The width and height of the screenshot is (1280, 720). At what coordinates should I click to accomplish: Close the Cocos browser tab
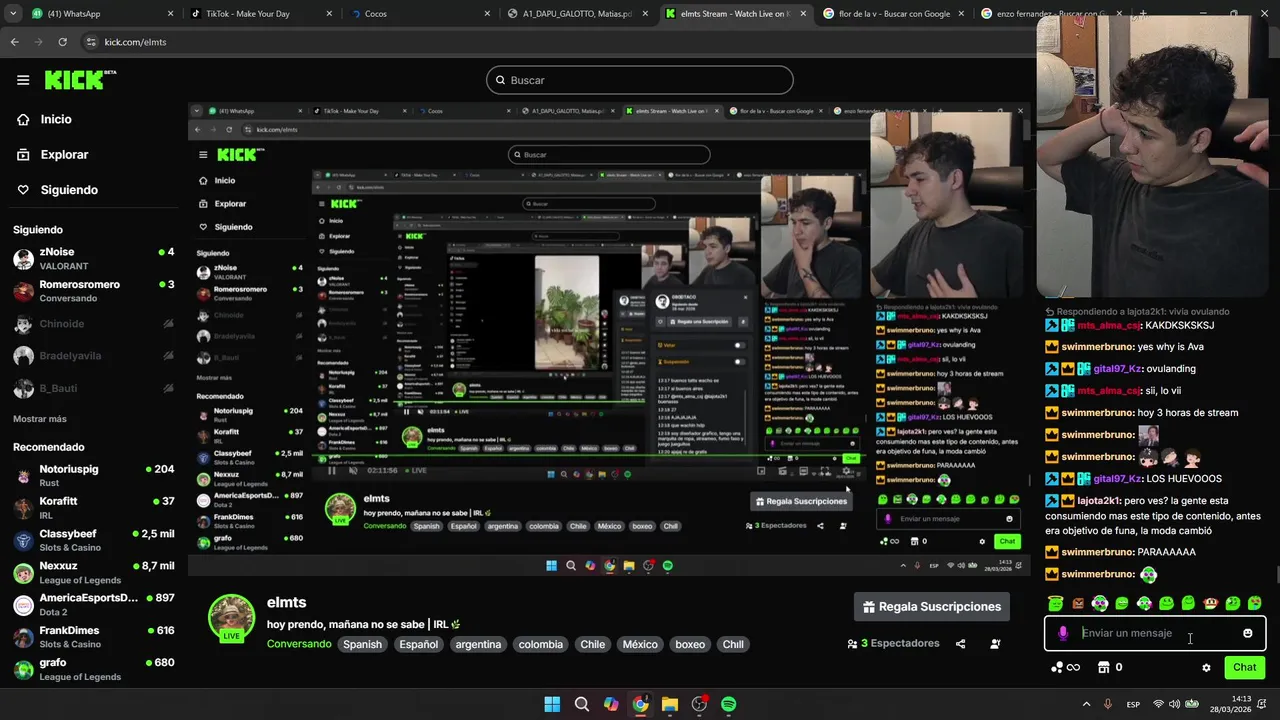[x=487, y=14]
